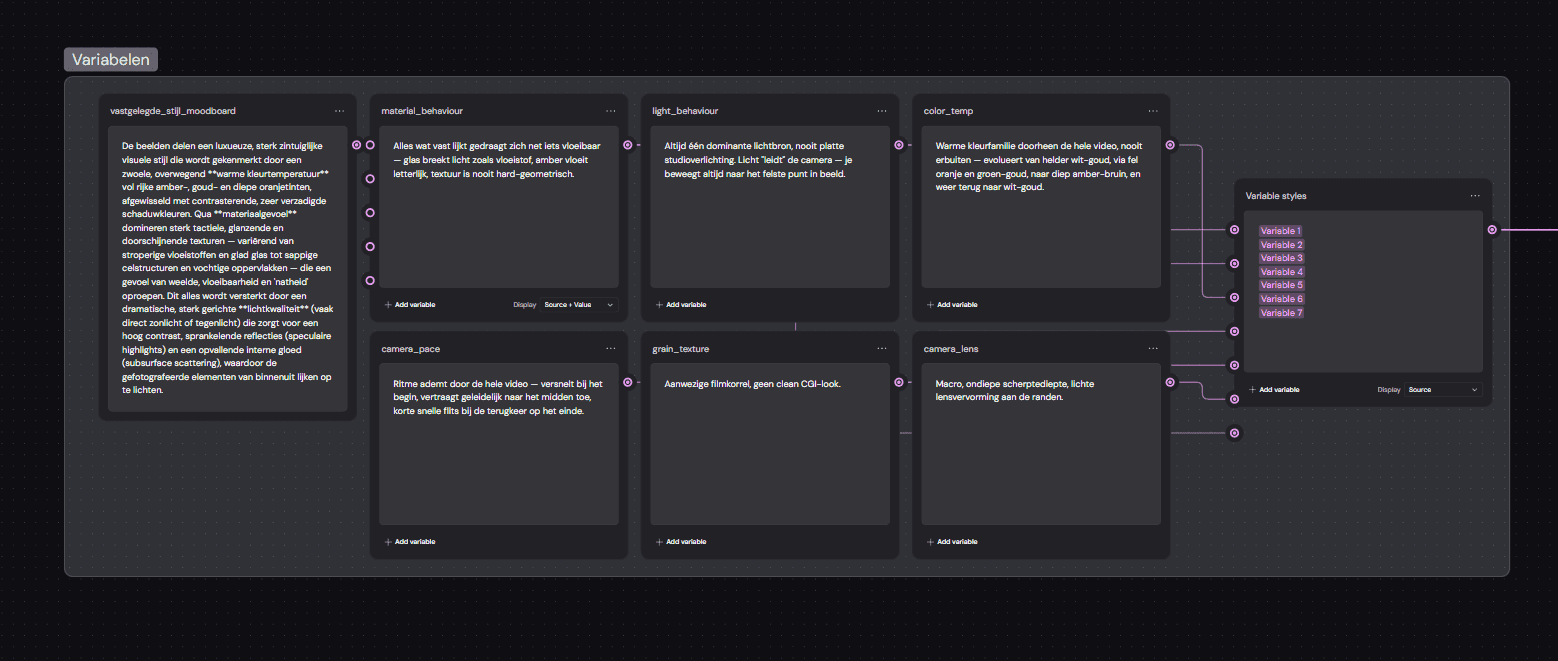Click the output port of light_behaviour node
The image size is (1558, 661).
click(899, 145)
